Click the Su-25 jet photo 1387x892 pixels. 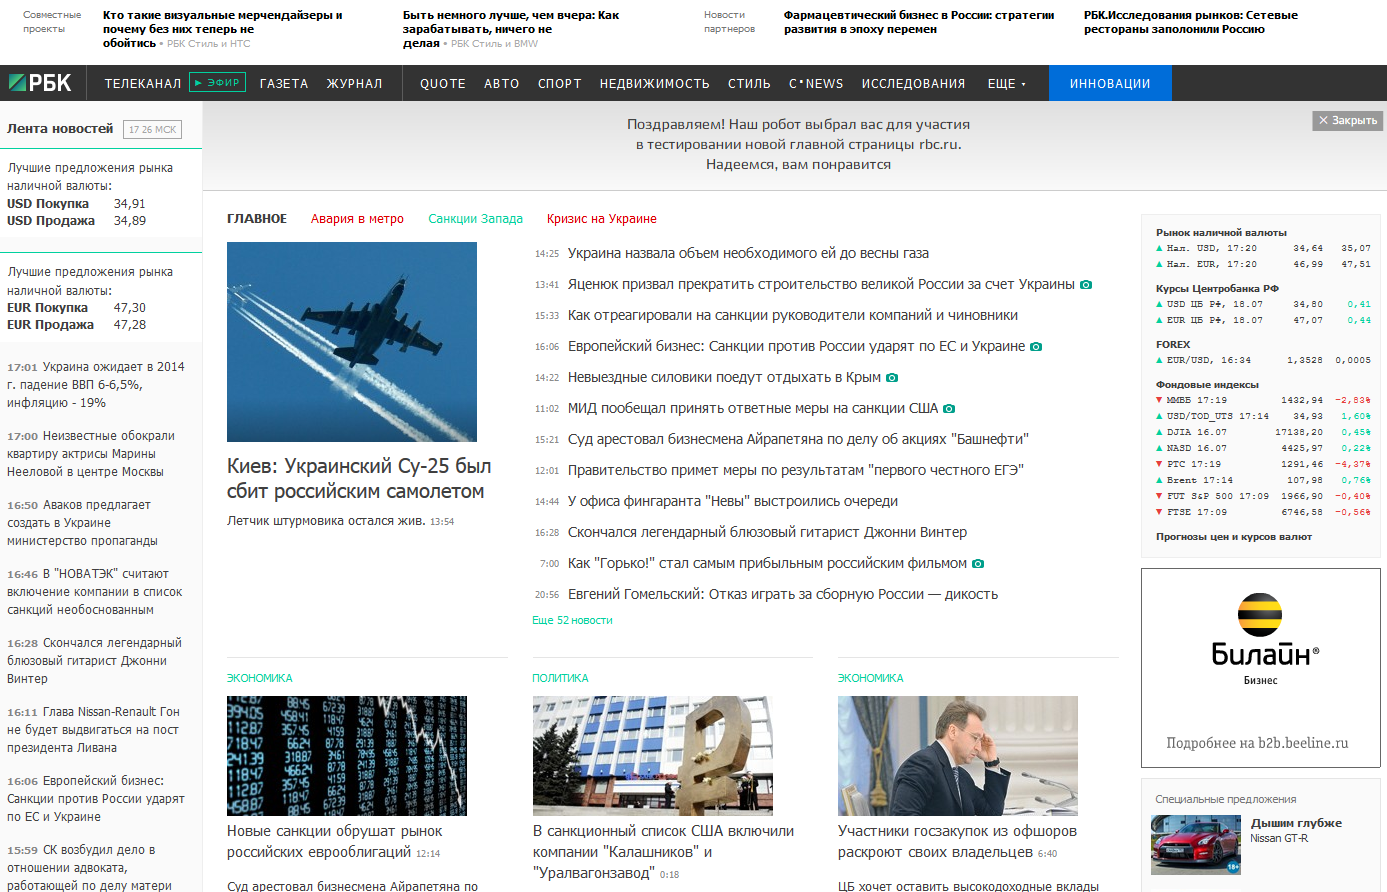(351, 342)
